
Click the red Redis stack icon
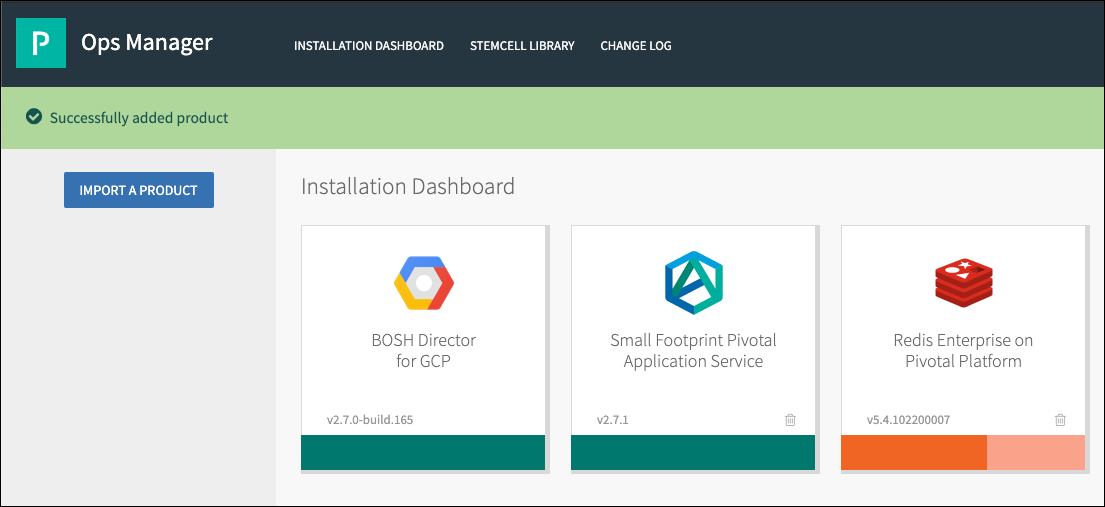click(x=963, y=284)
